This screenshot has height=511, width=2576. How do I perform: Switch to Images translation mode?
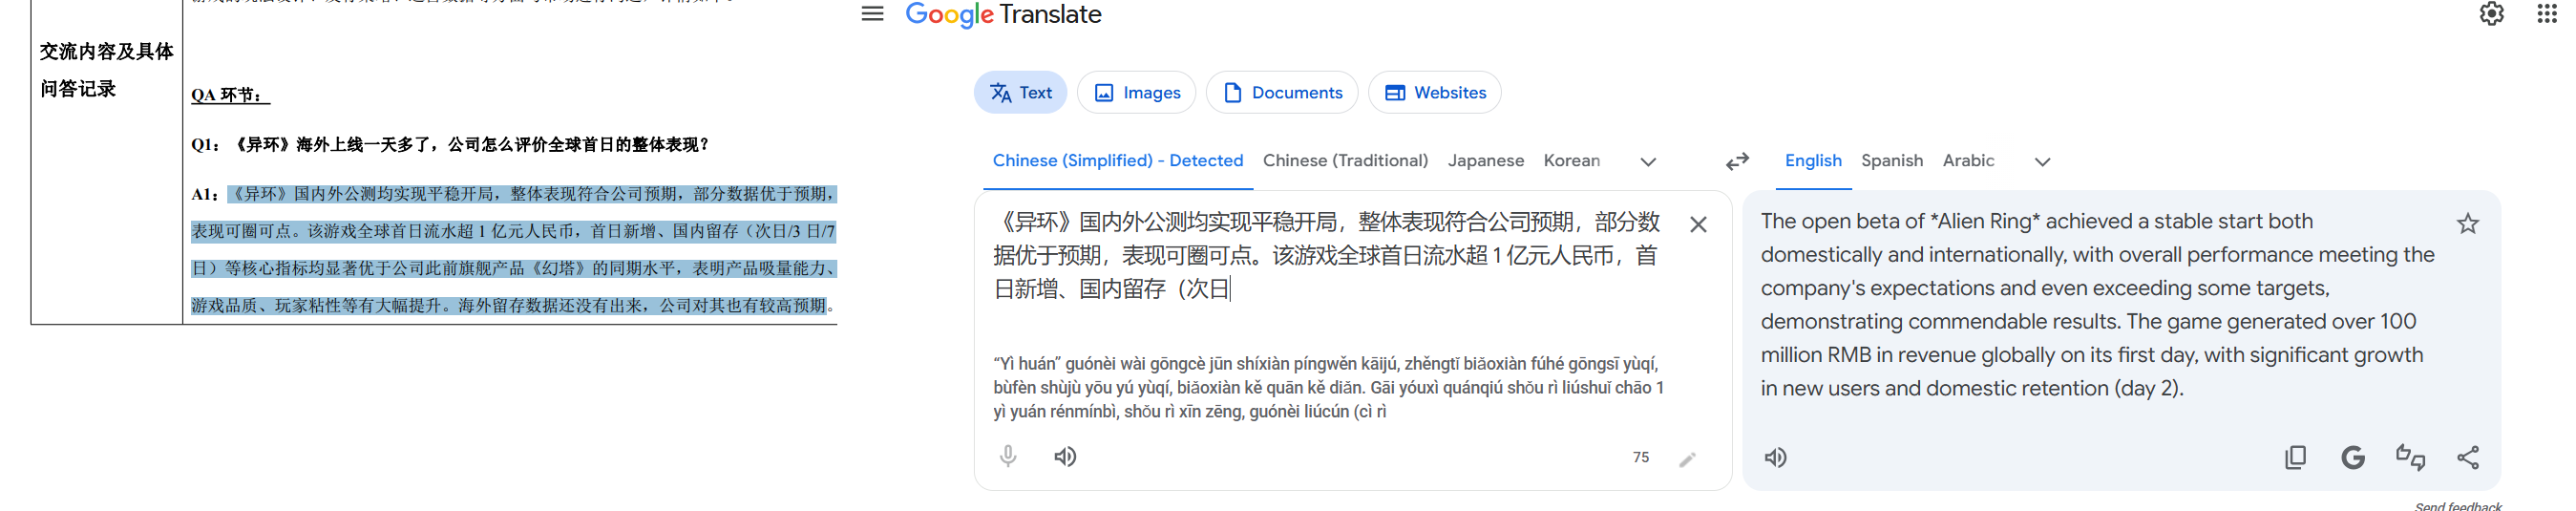pyautogui.click(x=1136, y=92)
